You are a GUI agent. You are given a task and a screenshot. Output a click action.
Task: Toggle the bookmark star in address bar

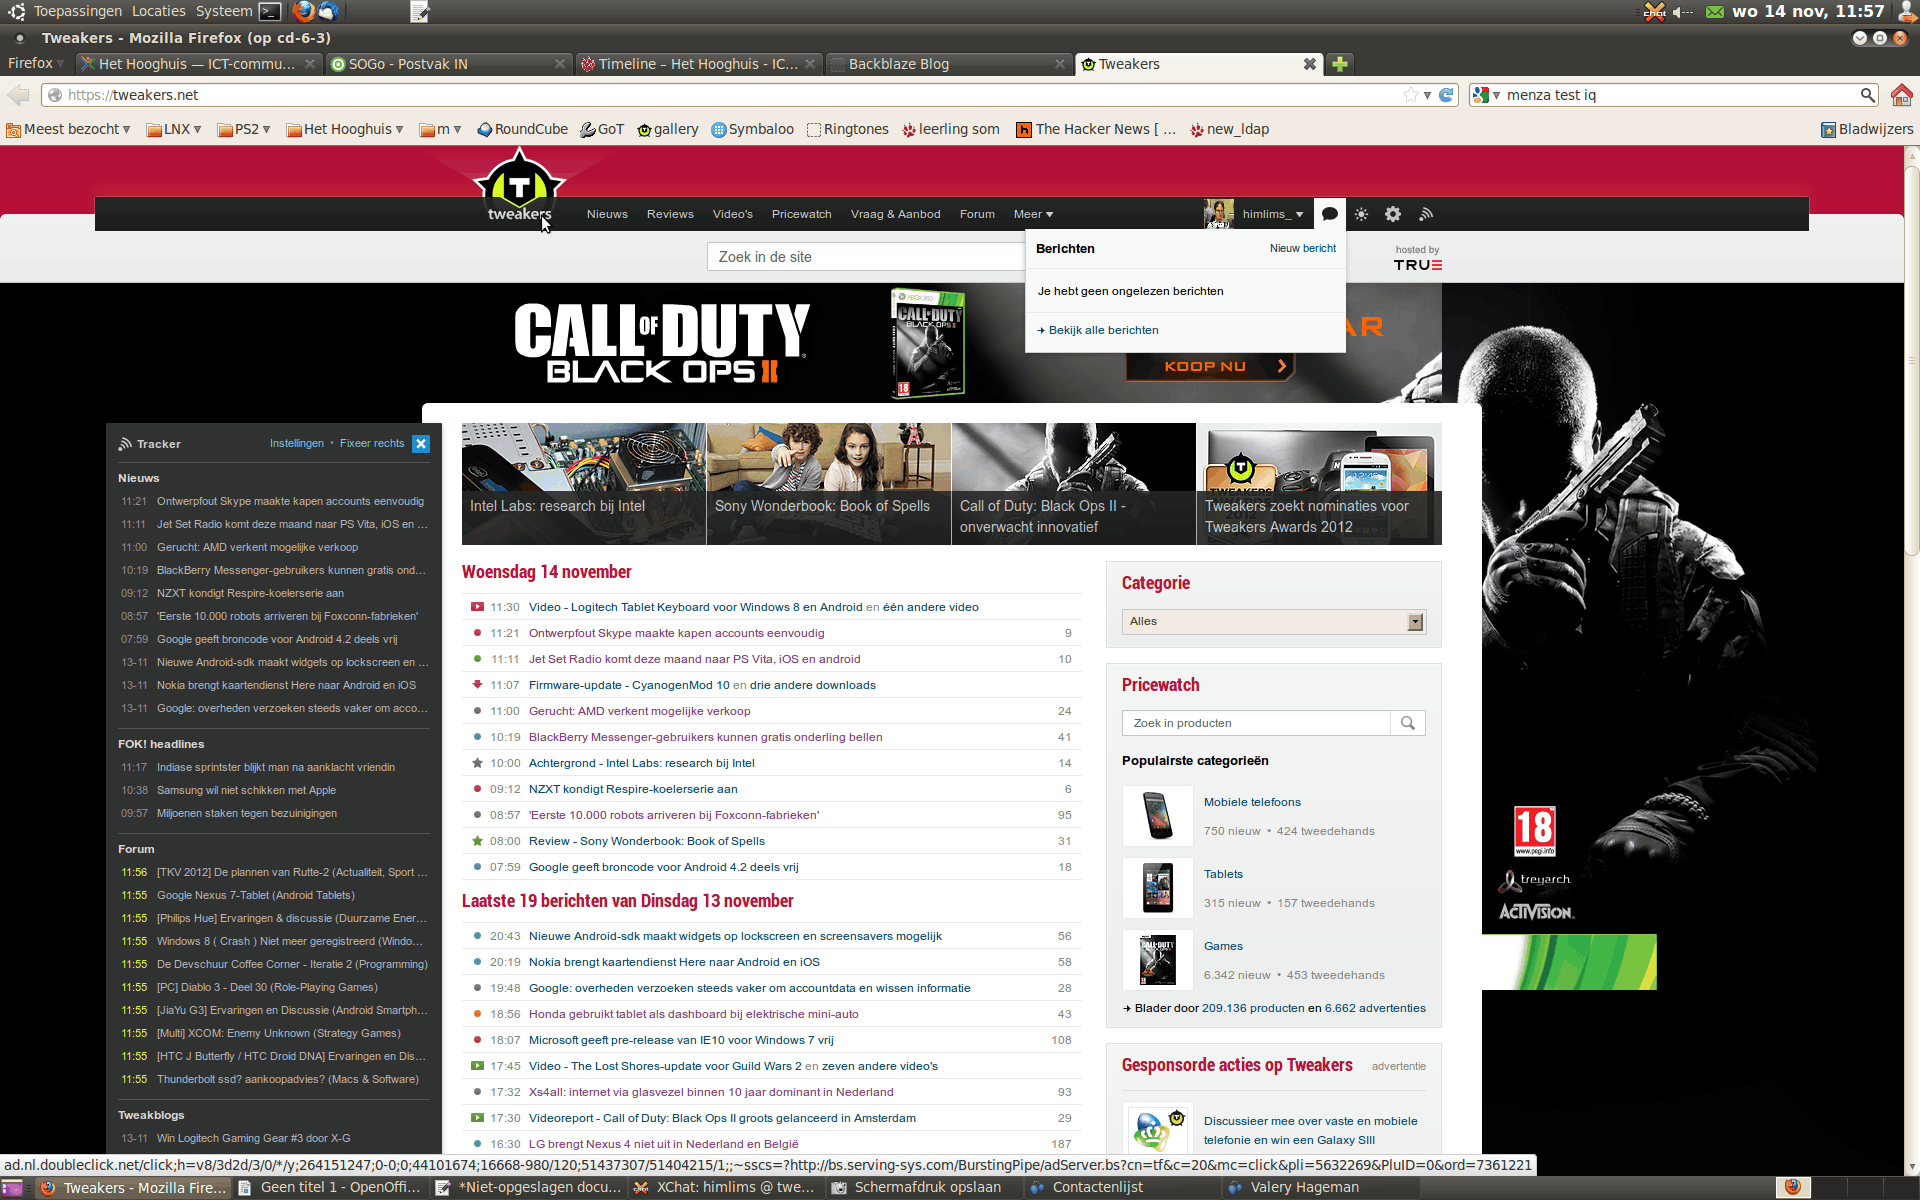[1410, 95]
